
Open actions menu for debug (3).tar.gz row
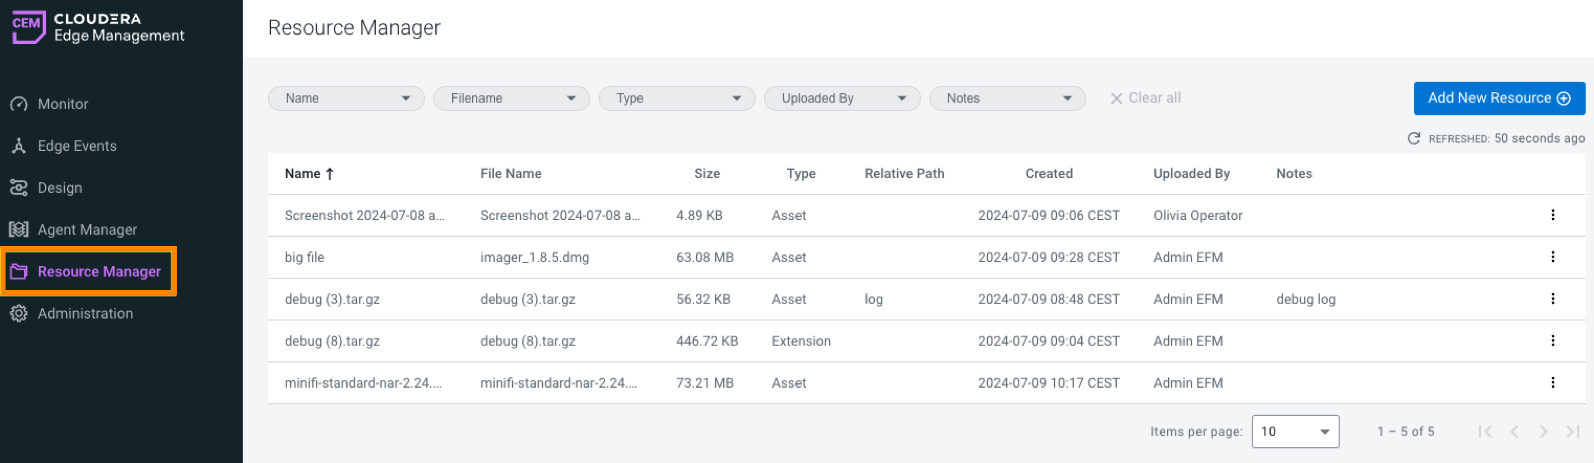(x=1552, y=299)
